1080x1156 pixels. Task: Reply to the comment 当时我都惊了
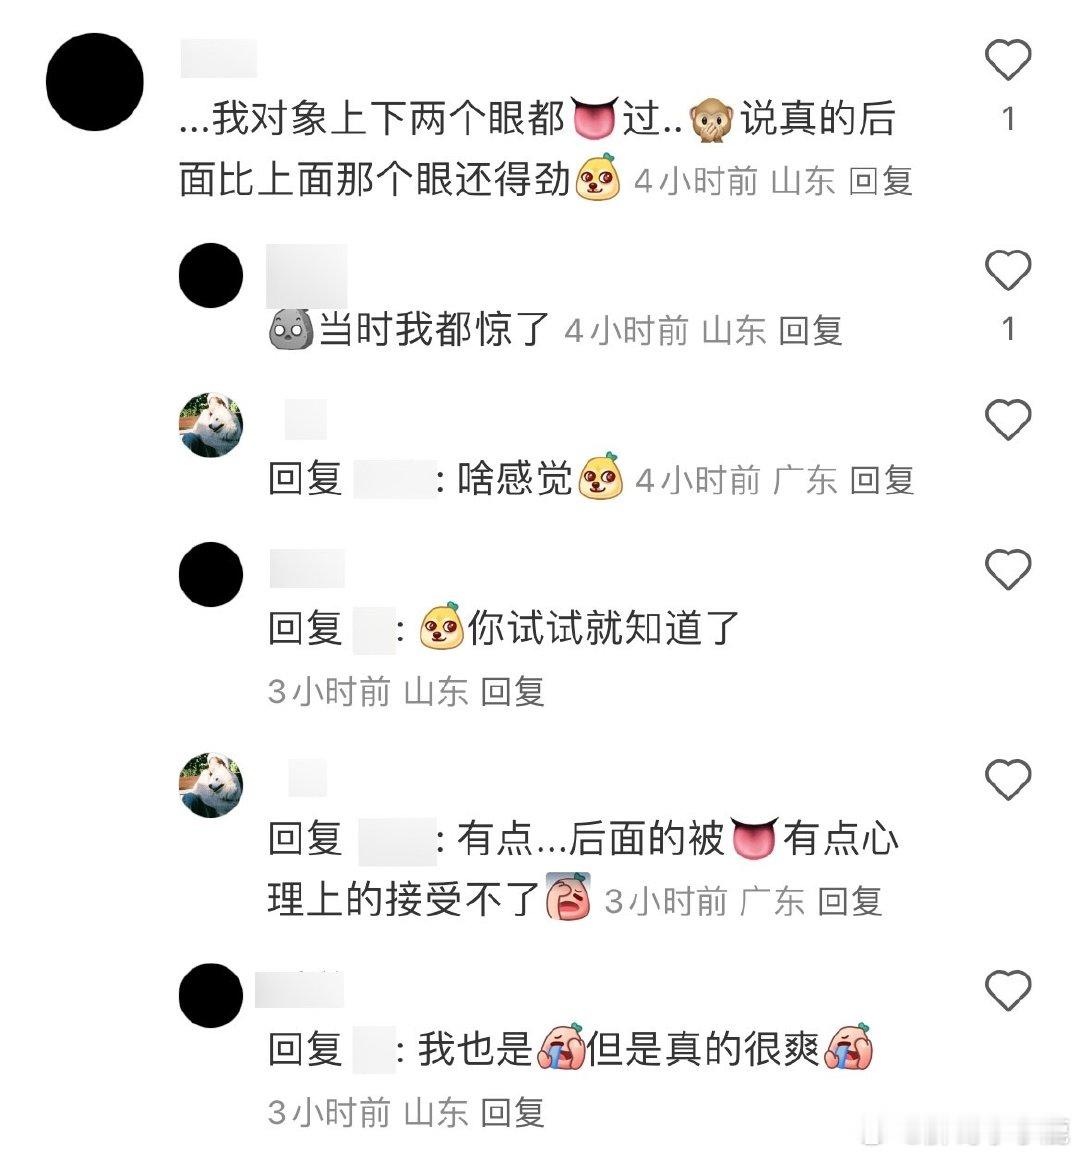[810, 331]
